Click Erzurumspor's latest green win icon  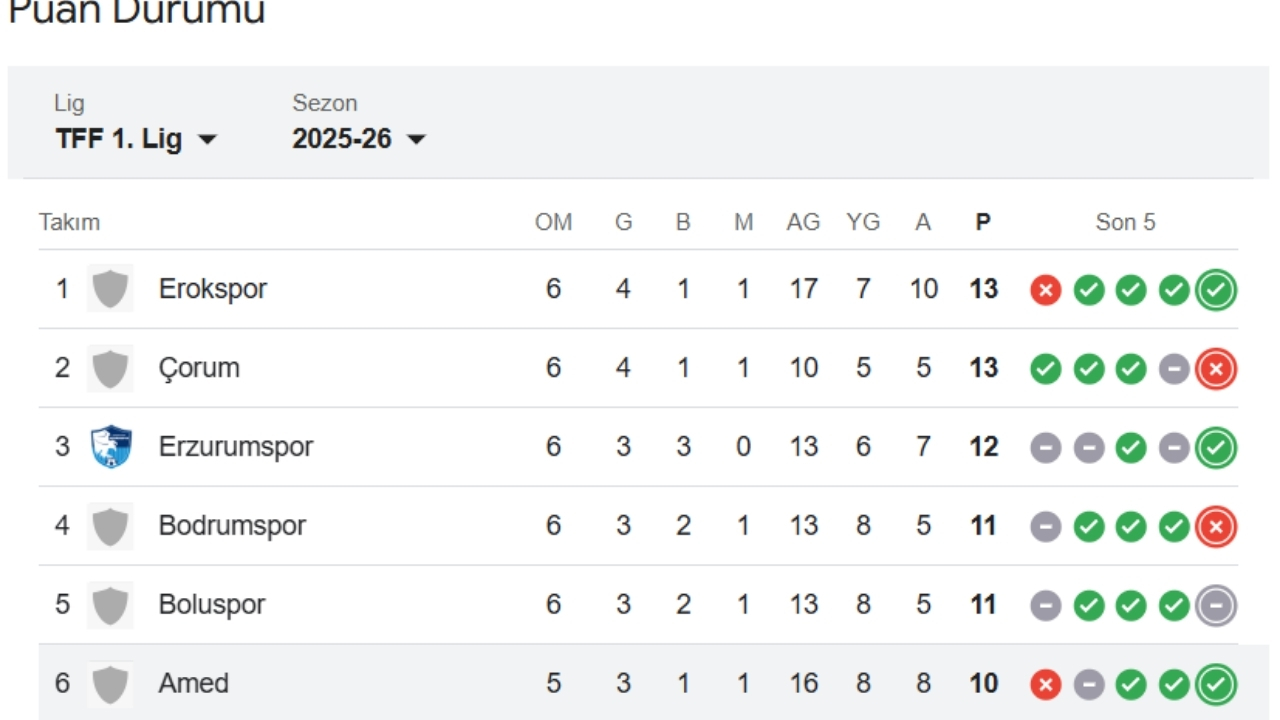1216,448
